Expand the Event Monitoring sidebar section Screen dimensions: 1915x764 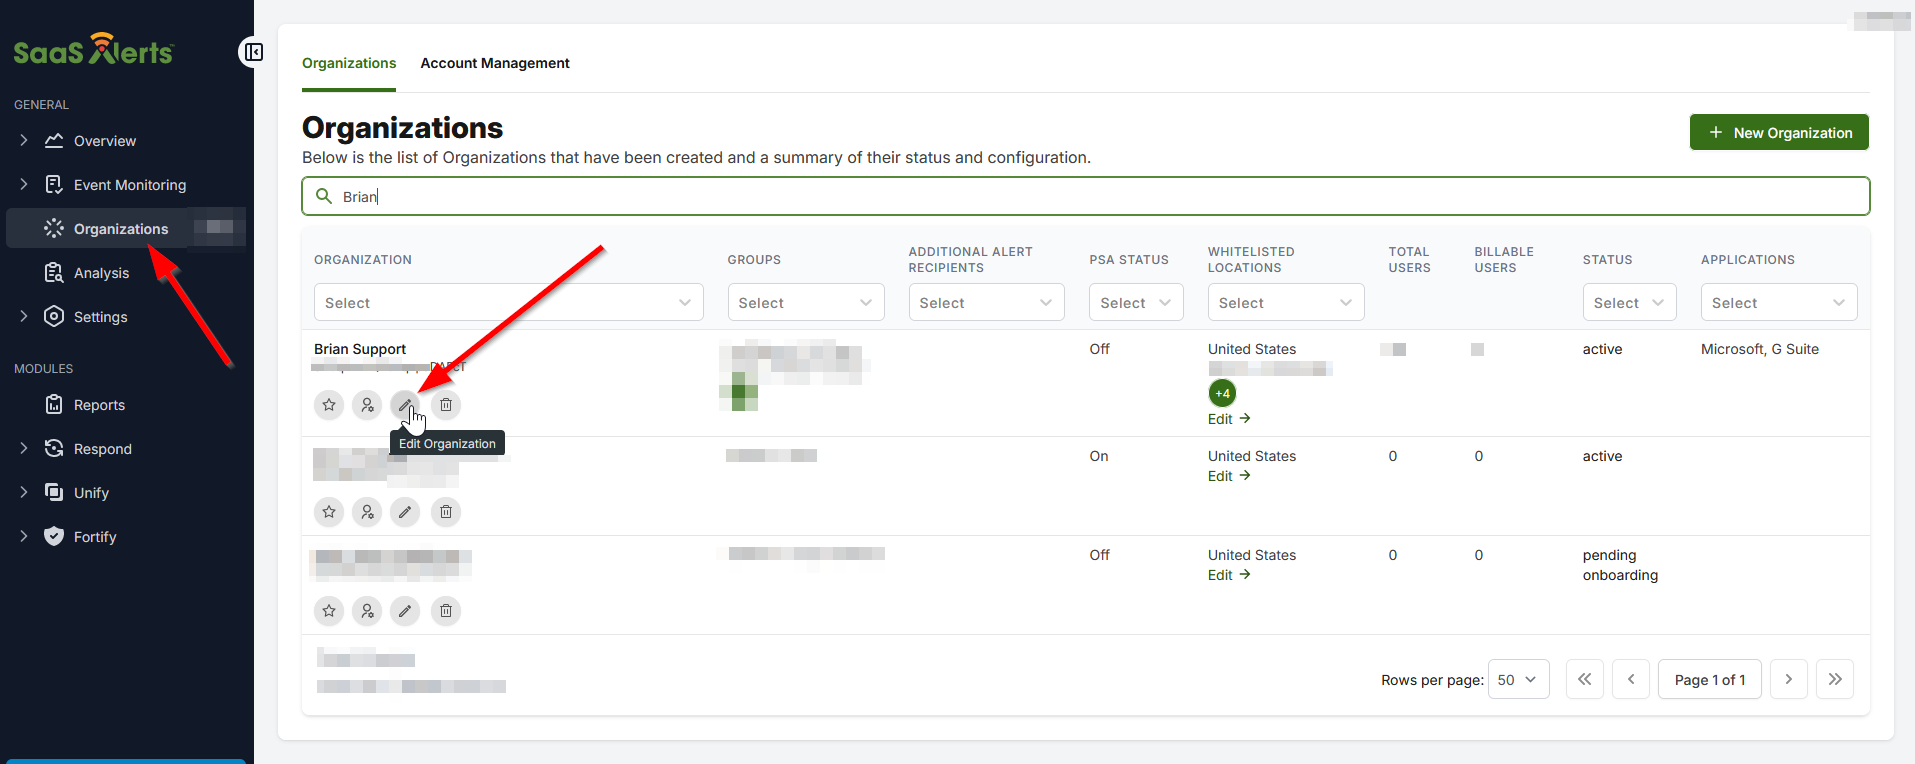24,185
